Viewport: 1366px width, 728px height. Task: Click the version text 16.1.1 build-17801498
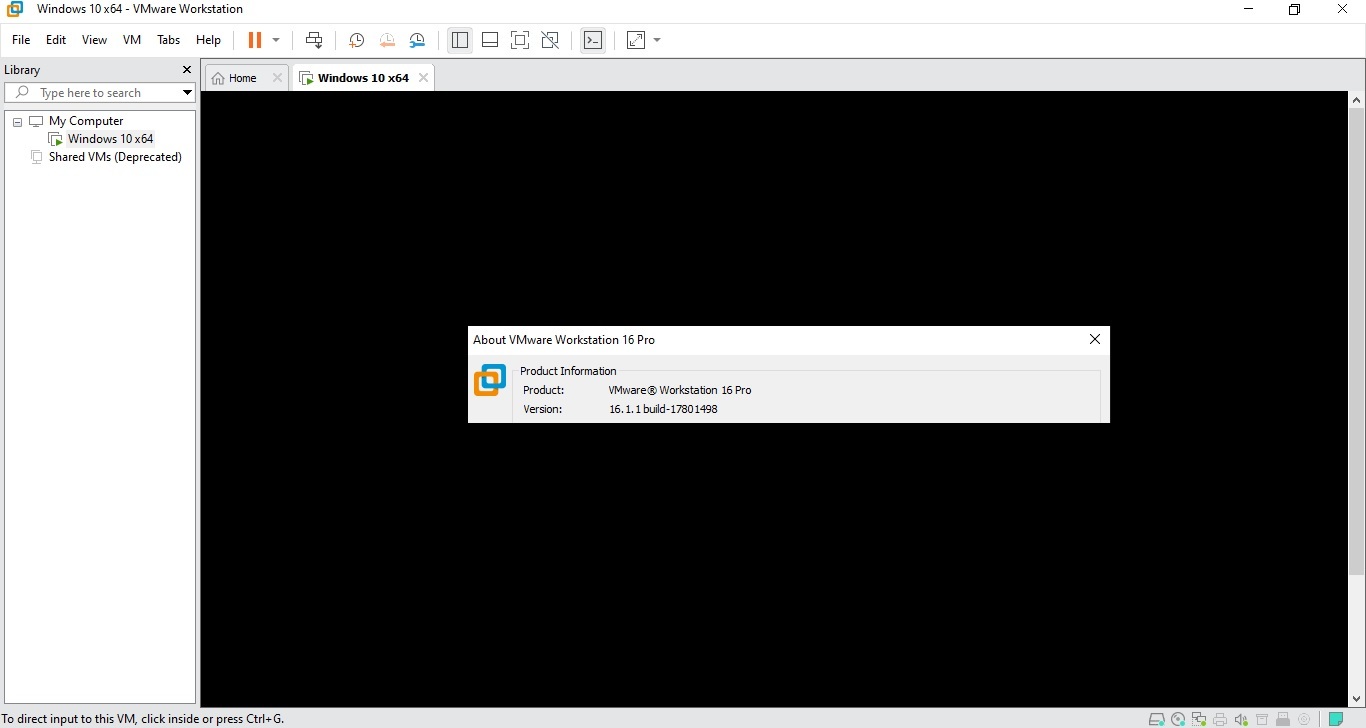point(663,409)
